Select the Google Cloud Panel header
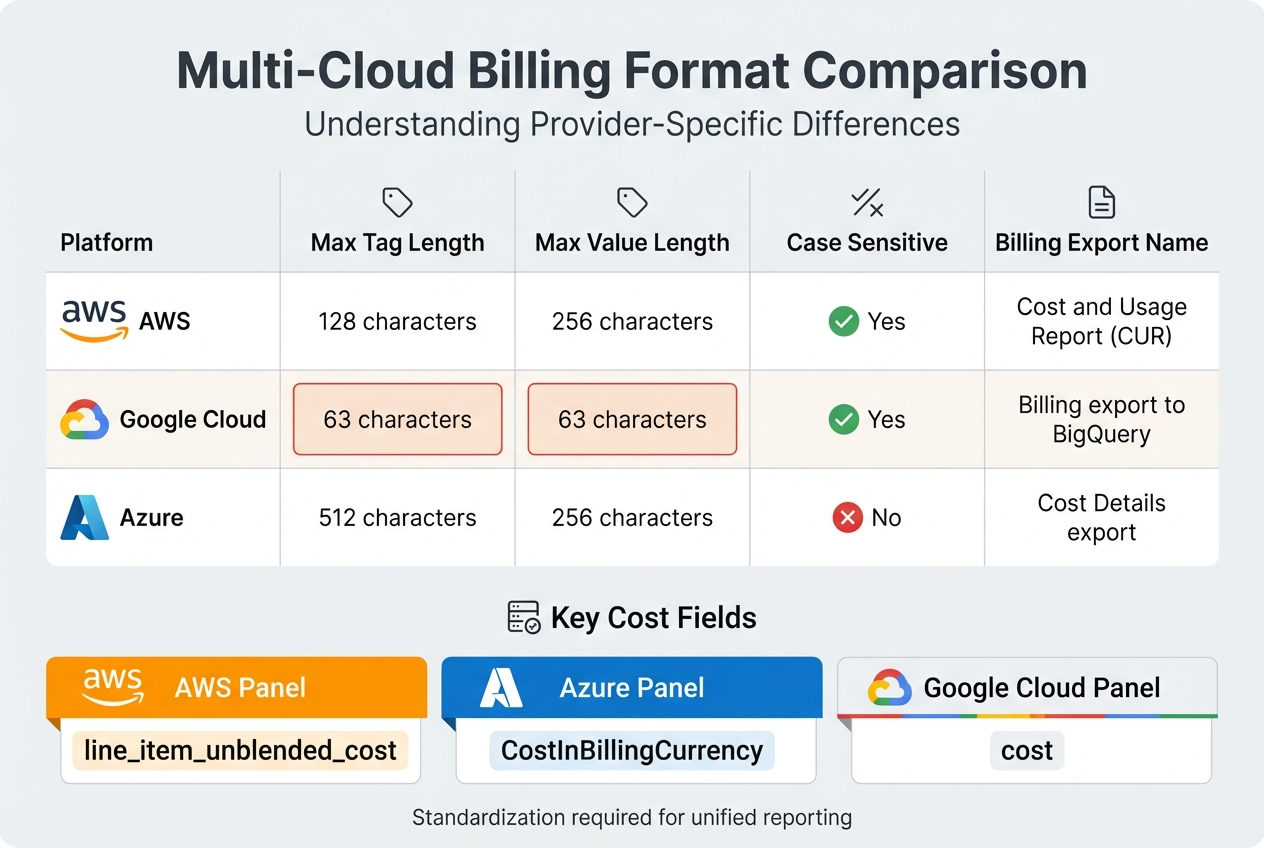 (1027, 687)
